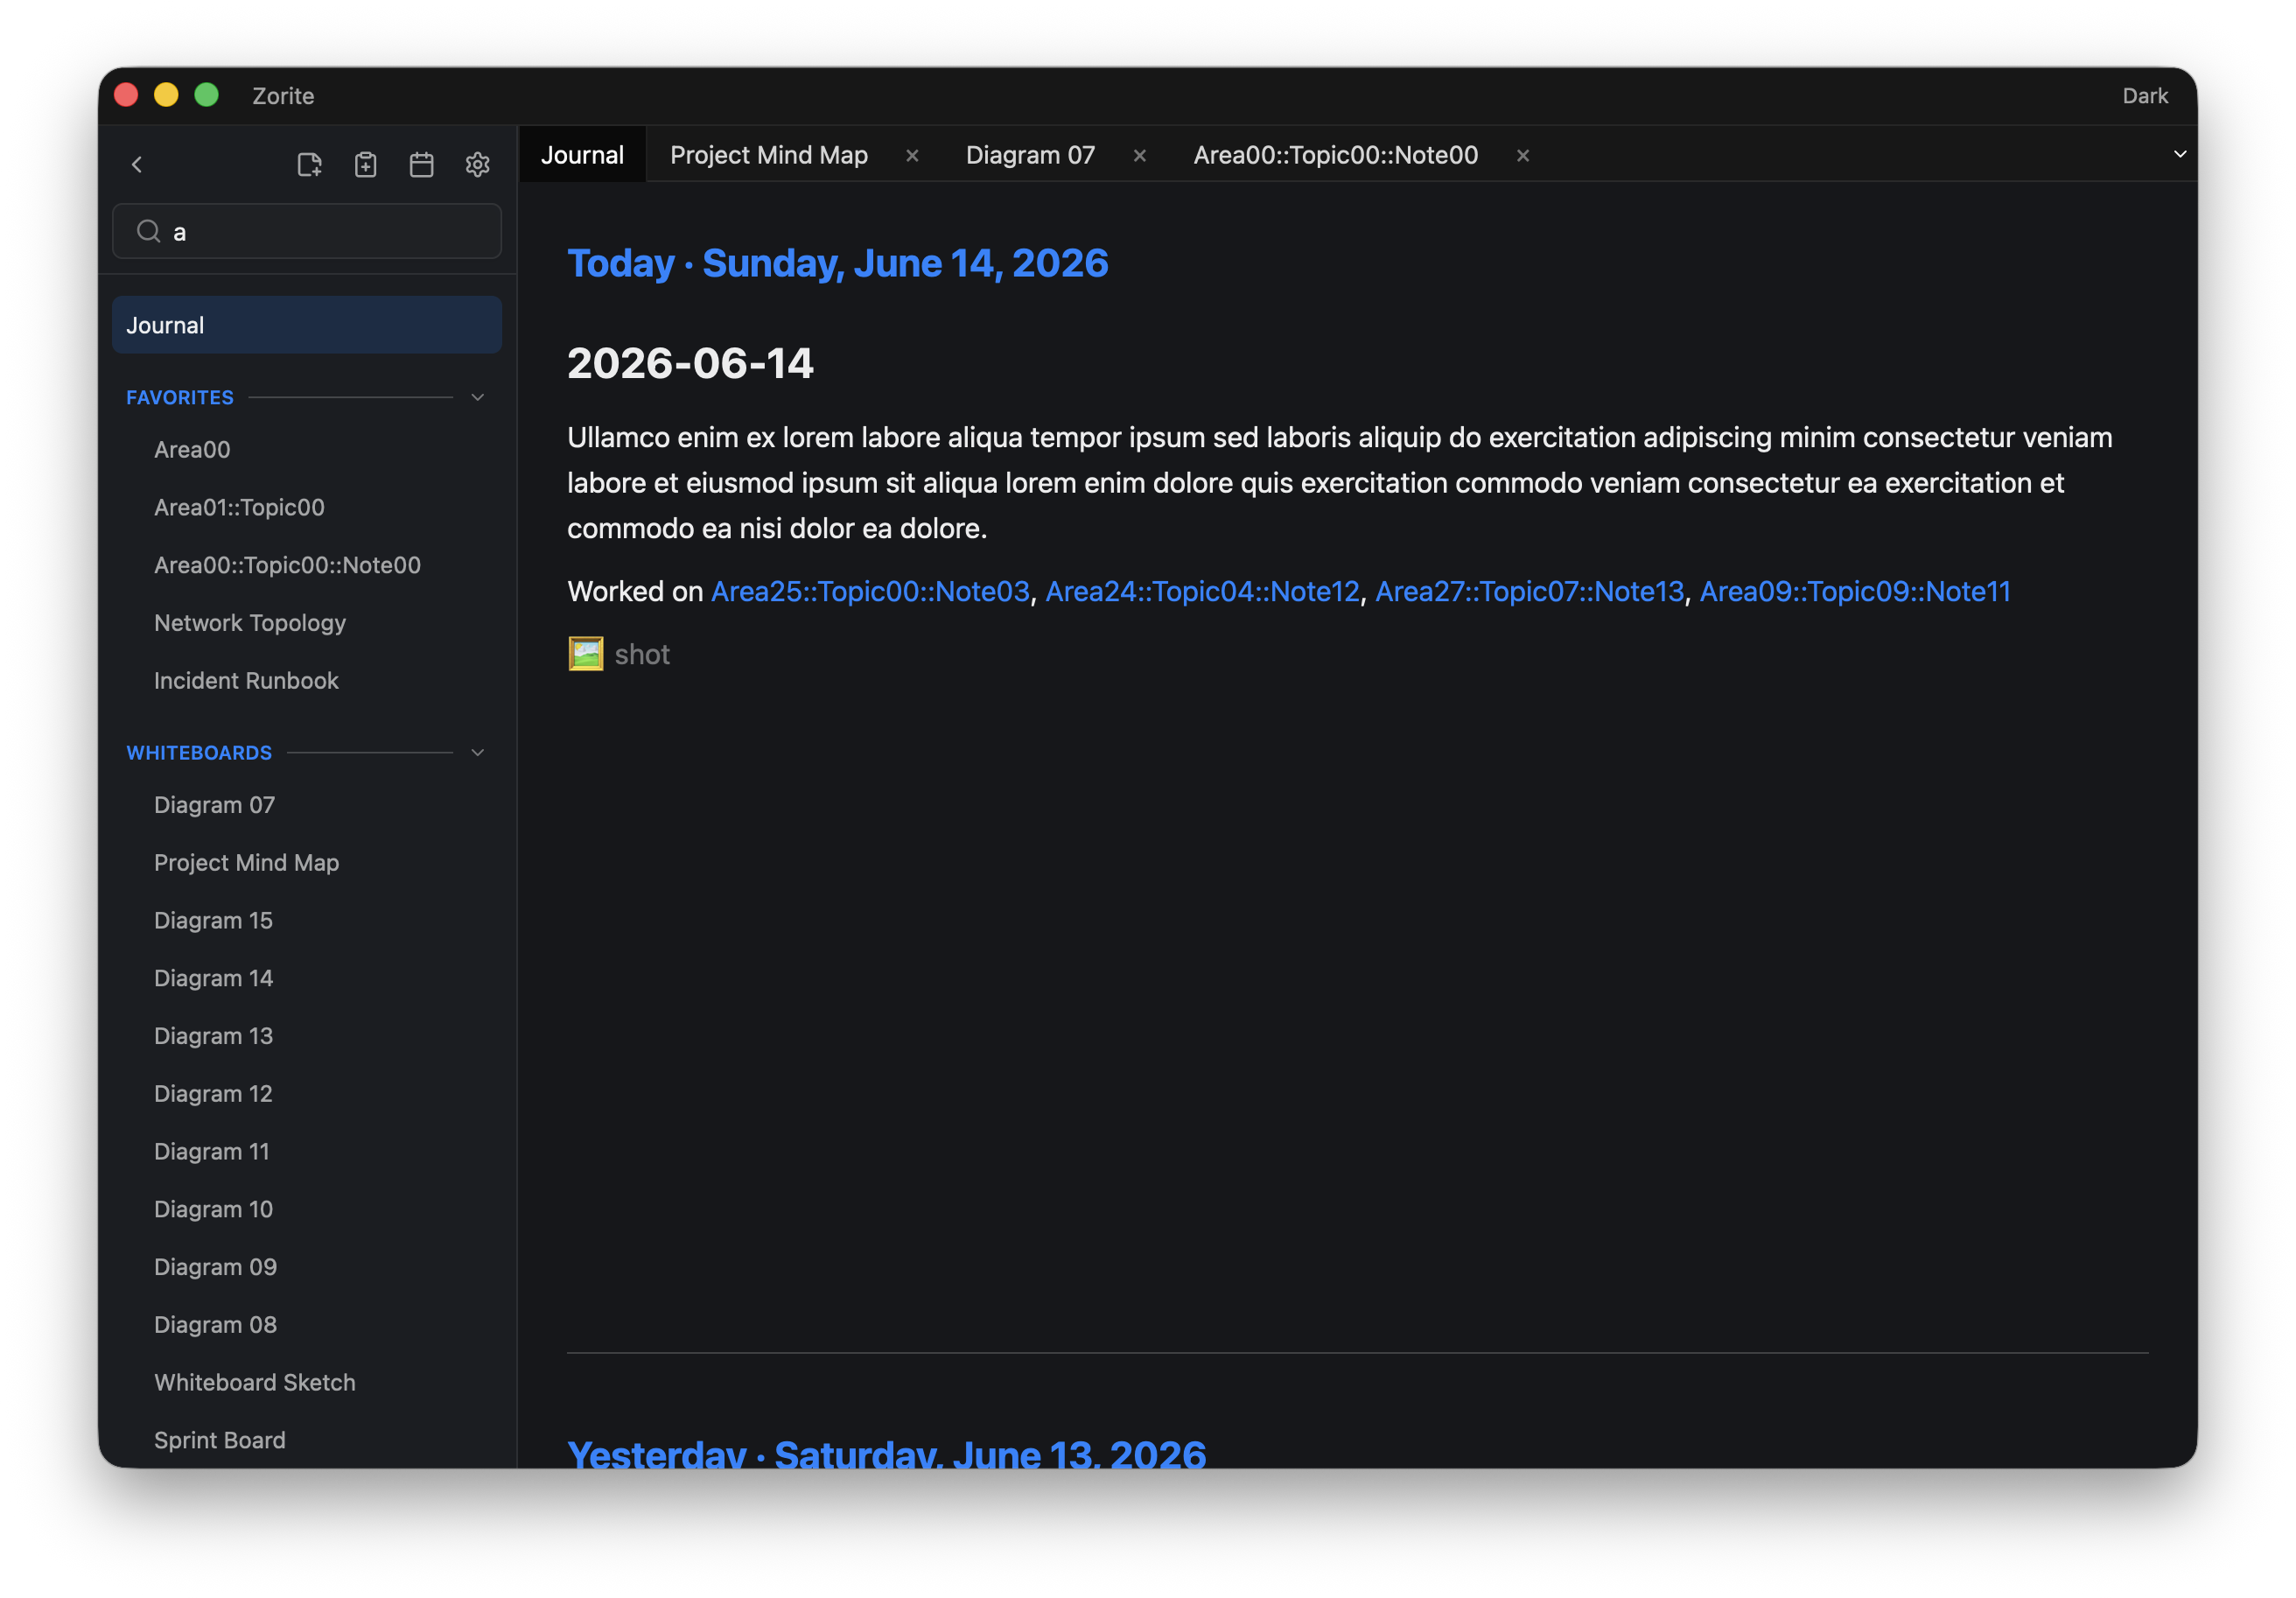The image size is (2296, 1598).
Task: Click the FAVORITES section label
Action: [x=180, y=397]
